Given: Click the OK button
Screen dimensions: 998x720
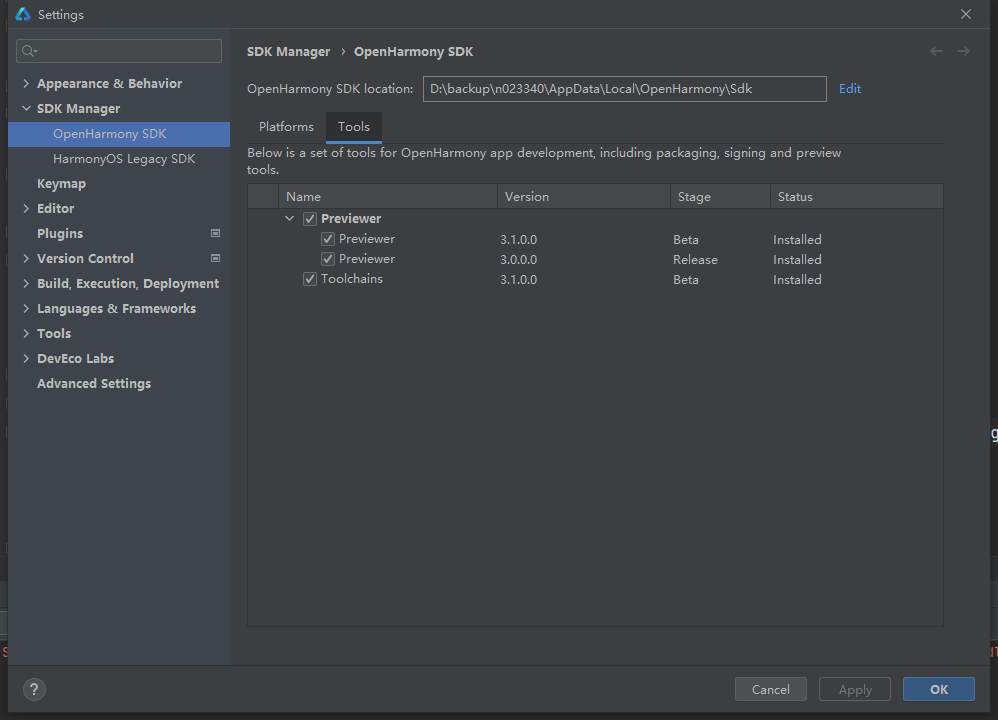Looking at the screenshot, I should pyautogui.click(x=939, y=689).
